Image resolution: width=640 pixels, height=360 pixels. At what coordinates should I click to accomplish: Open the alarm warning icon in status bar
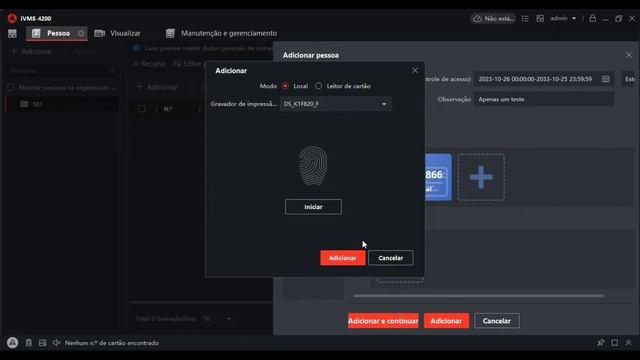12,343
